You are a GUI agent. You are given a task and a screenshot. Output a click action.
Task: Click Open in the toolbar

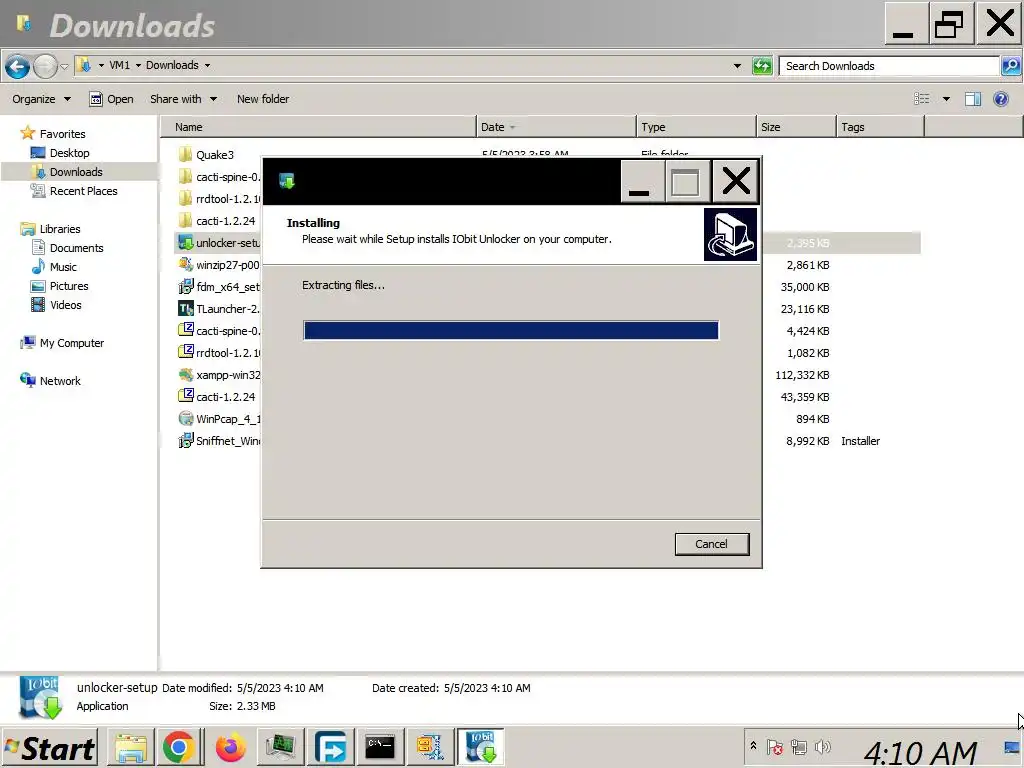112,99
